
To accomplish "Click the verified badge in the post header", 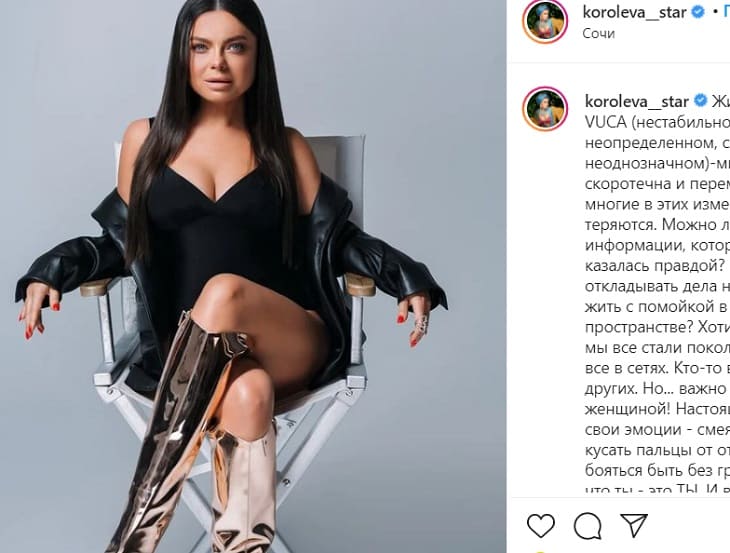I will (698, 12).
